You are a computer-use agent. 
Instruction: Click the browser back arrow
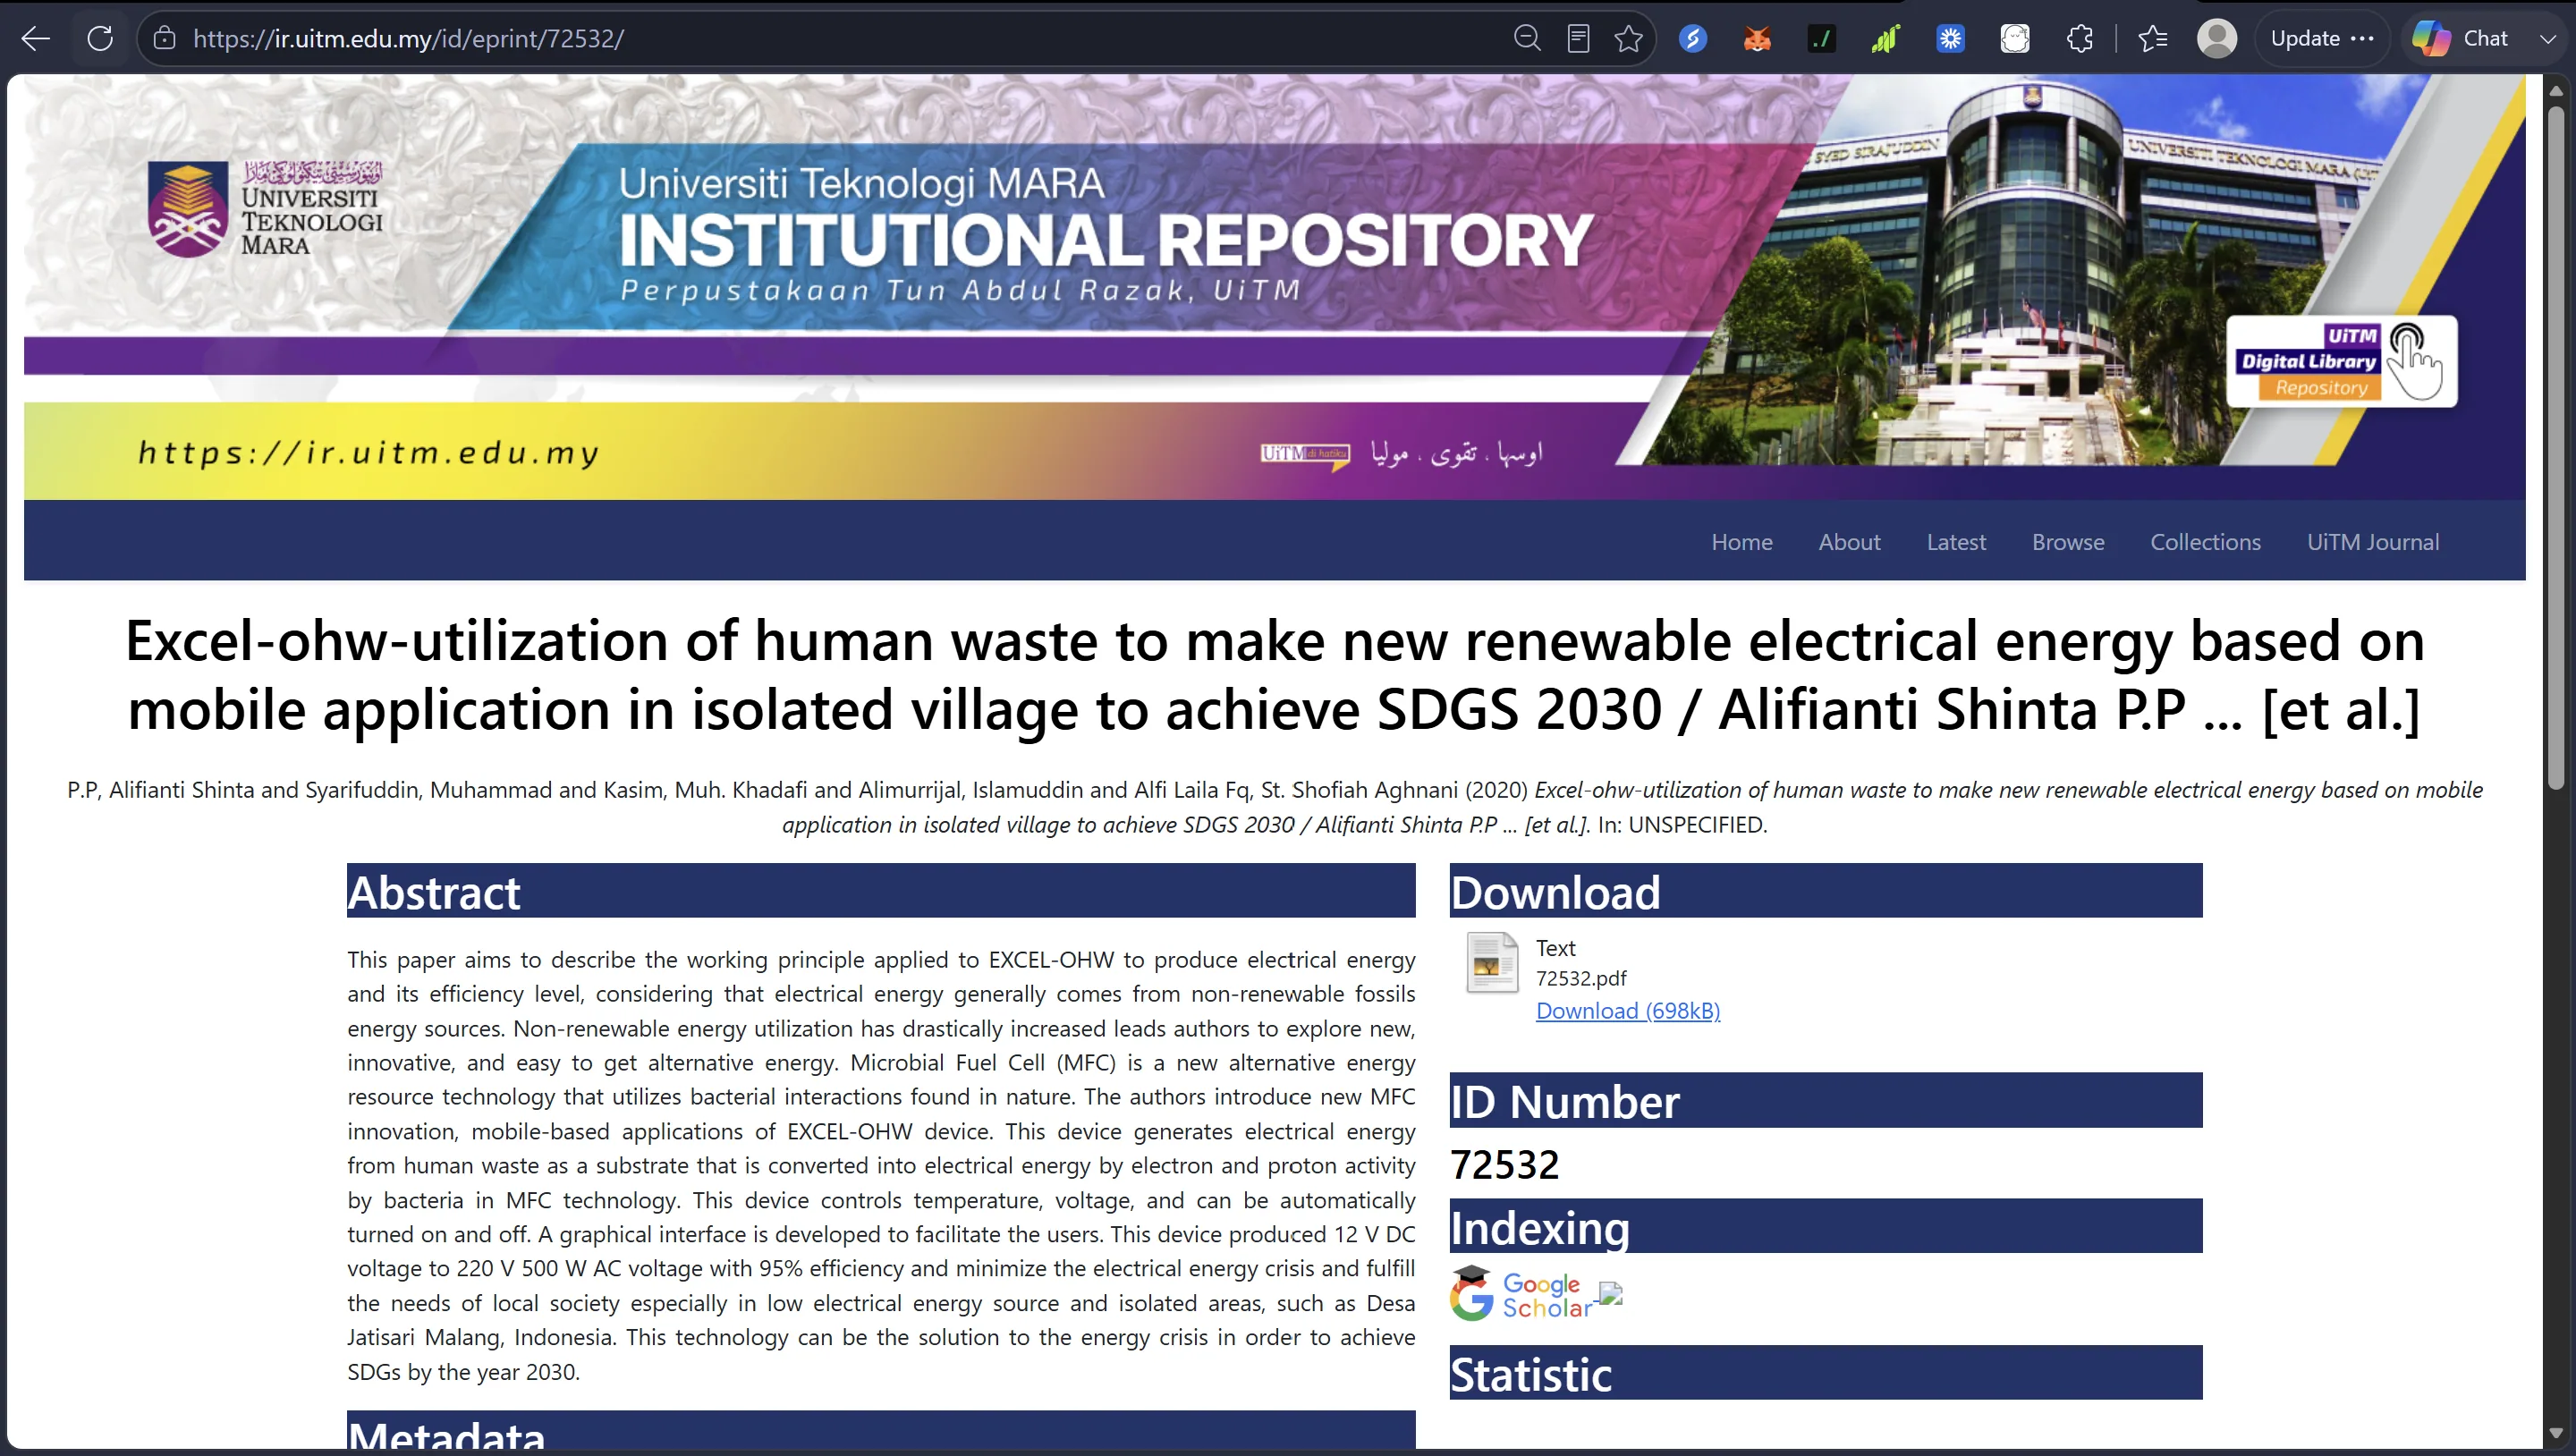[36, 39]
